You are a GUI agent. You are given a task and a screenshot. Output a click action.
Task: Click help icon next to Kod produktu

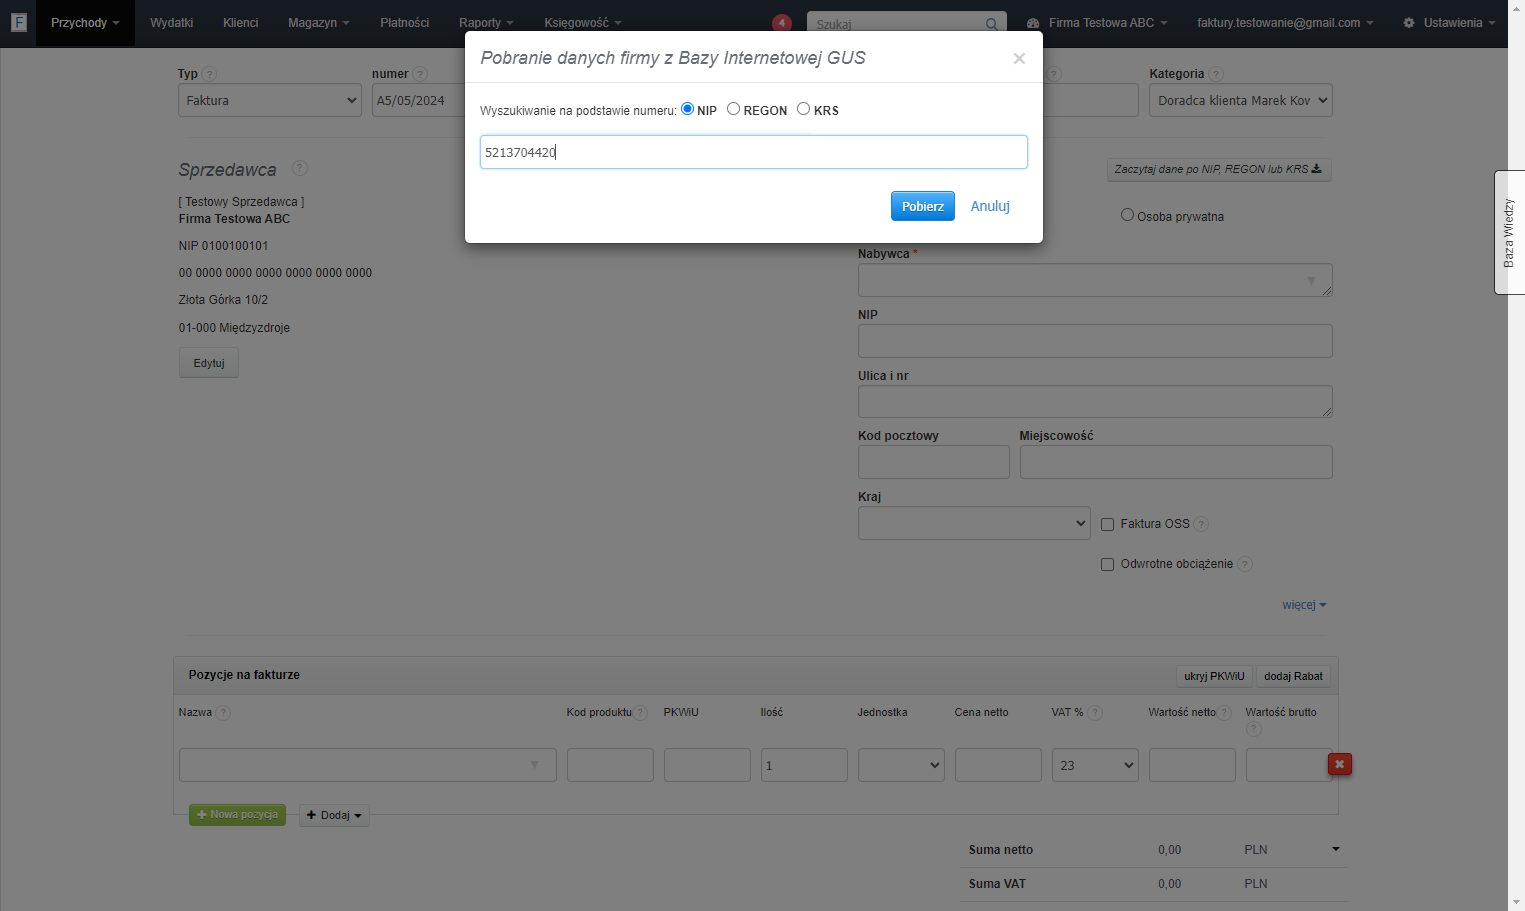click(641, 713)
